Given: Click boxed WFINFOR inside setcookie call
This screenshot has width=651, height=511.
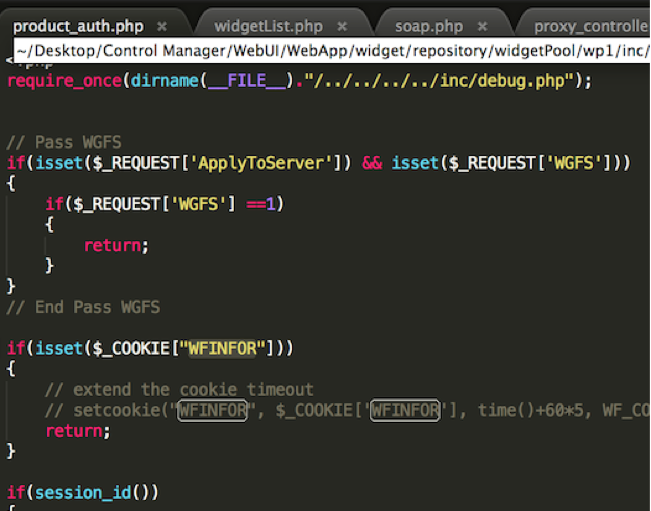Looking at the screenshot, I should [211, 410].
